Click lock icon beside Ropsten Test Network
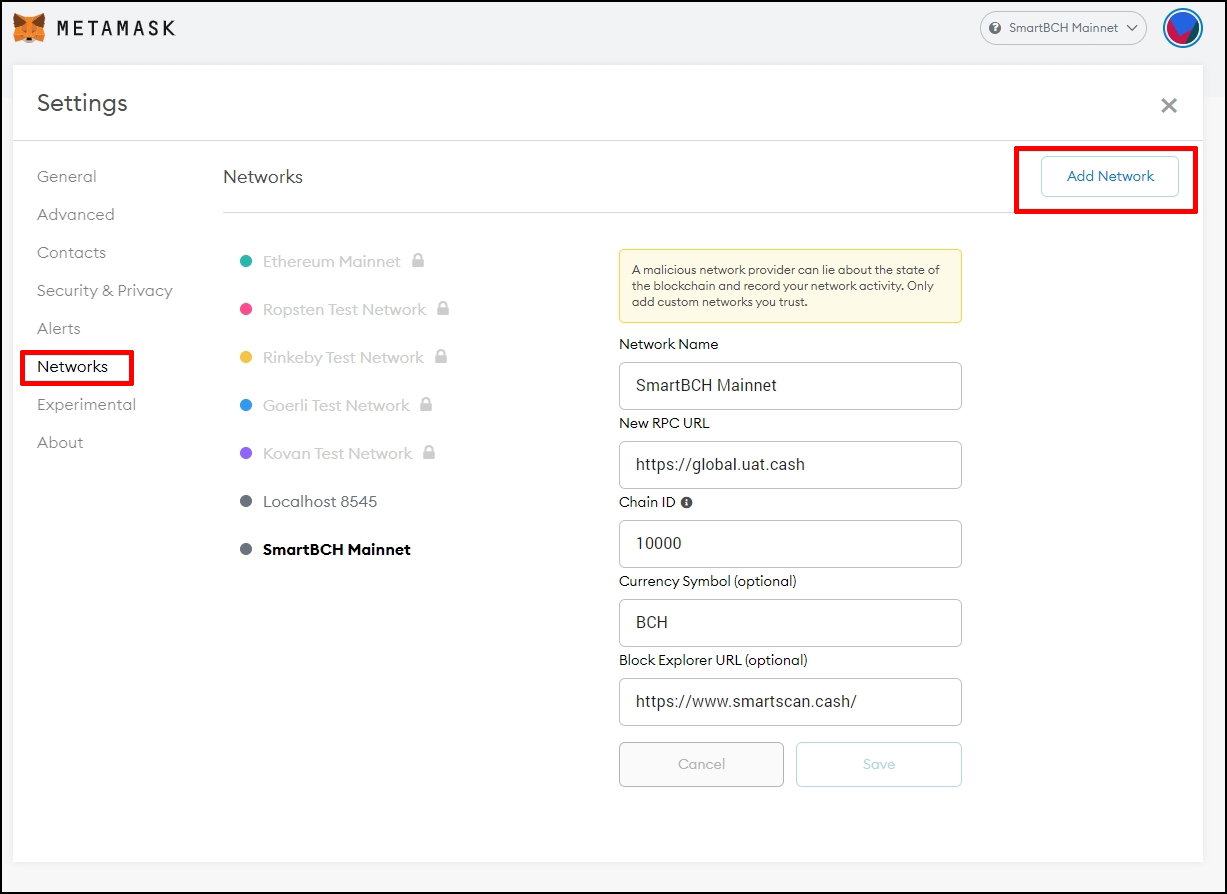 443,309
